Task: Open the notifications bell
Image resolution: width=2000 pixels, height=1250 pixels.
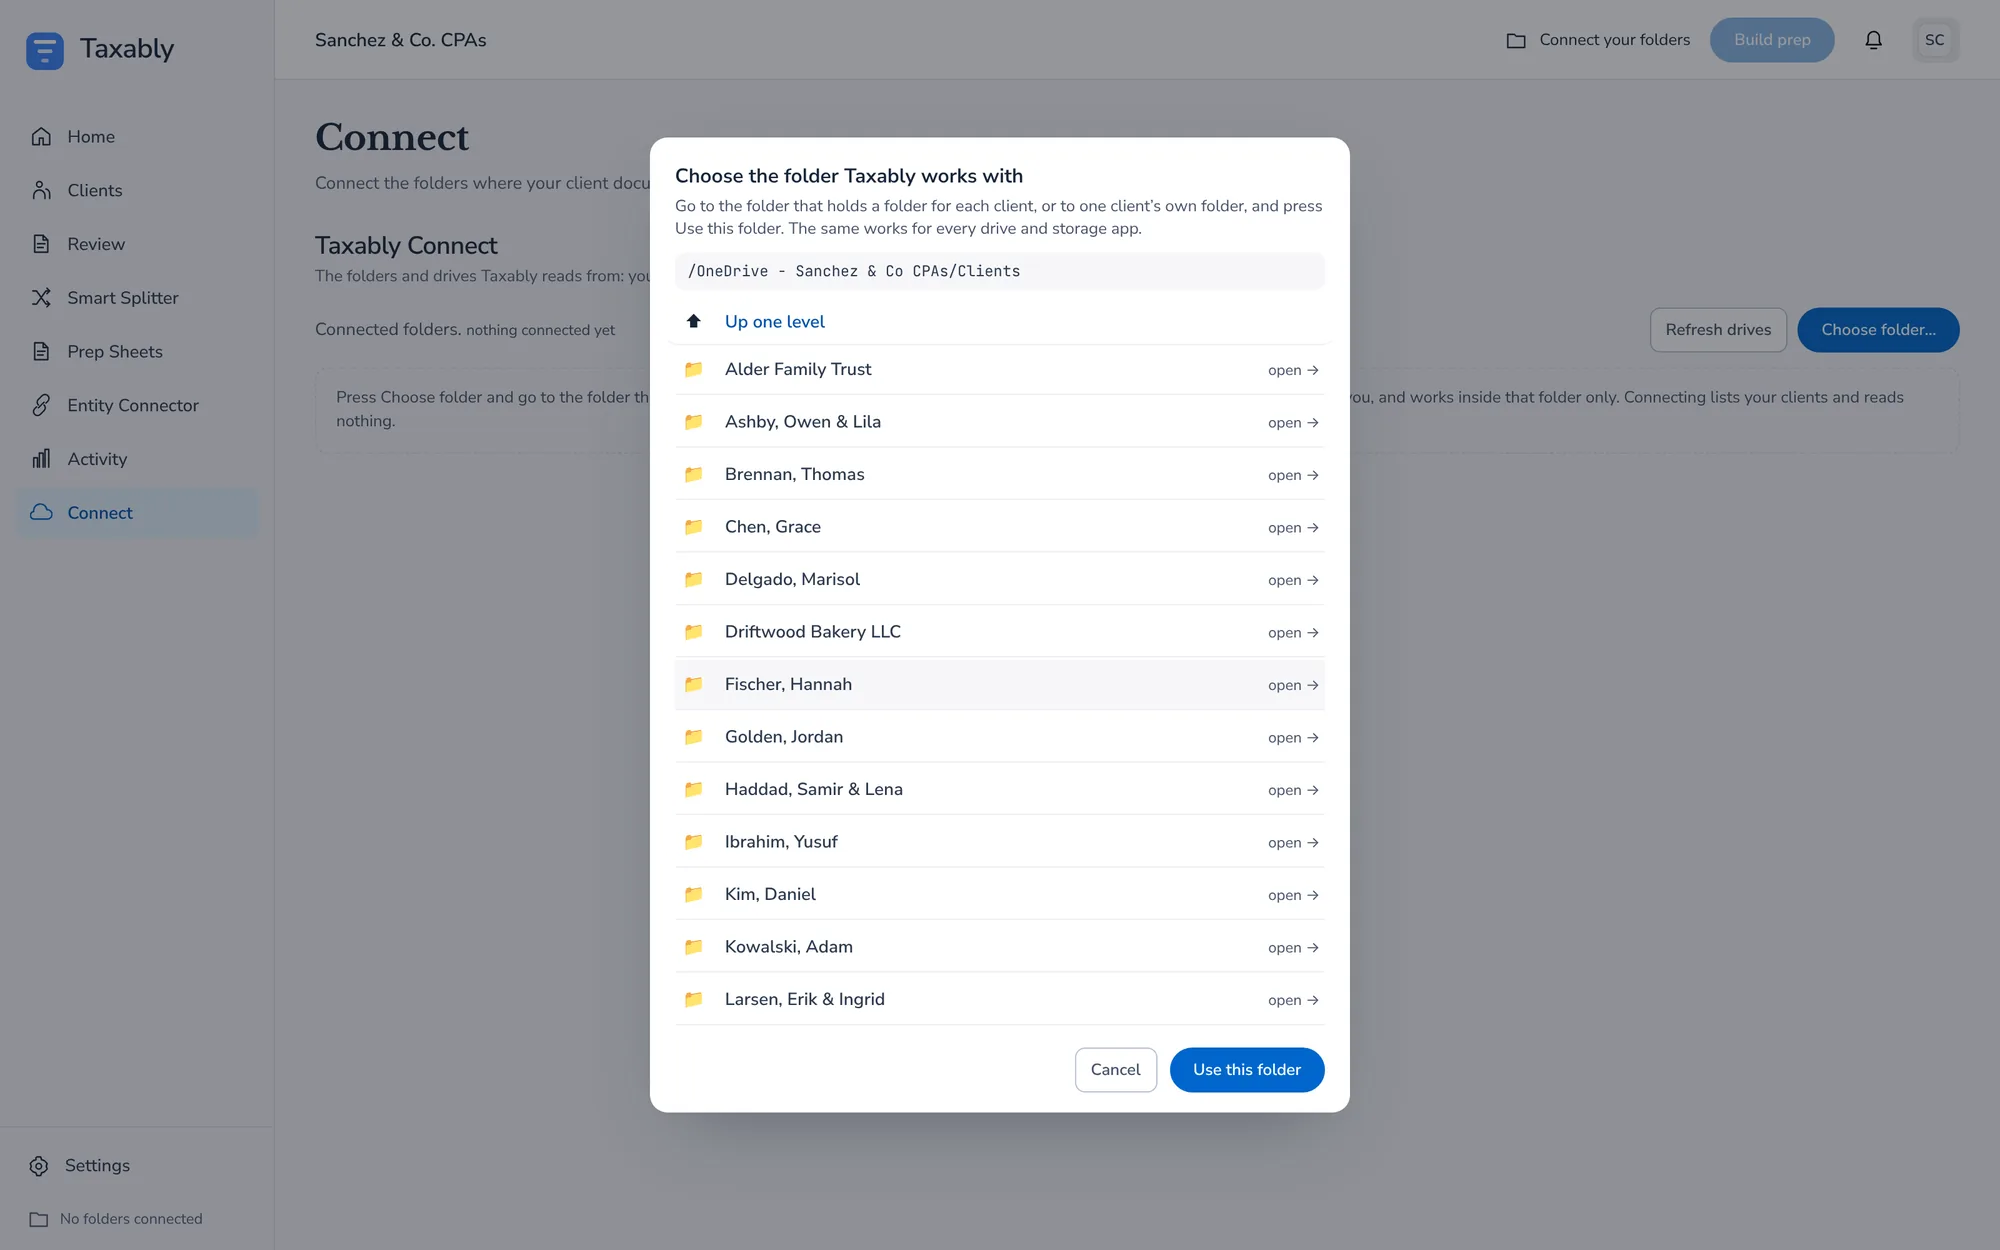Action: coord(1874,40)
